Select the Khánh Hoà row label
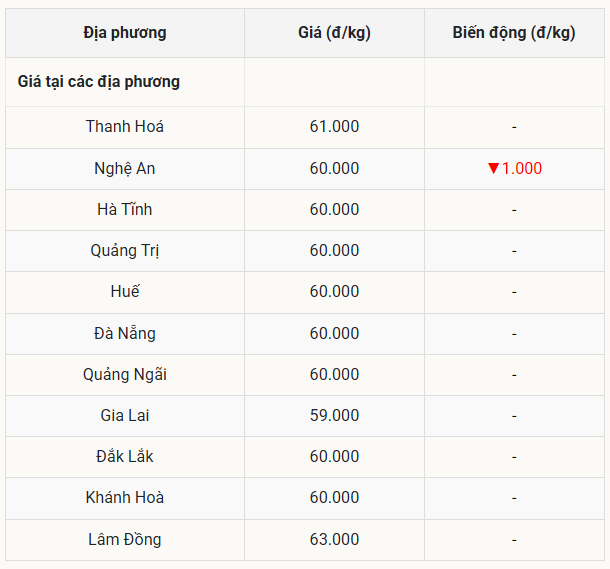Image resolution: width=610 pixels, height=569 pixels. [125, 498]
